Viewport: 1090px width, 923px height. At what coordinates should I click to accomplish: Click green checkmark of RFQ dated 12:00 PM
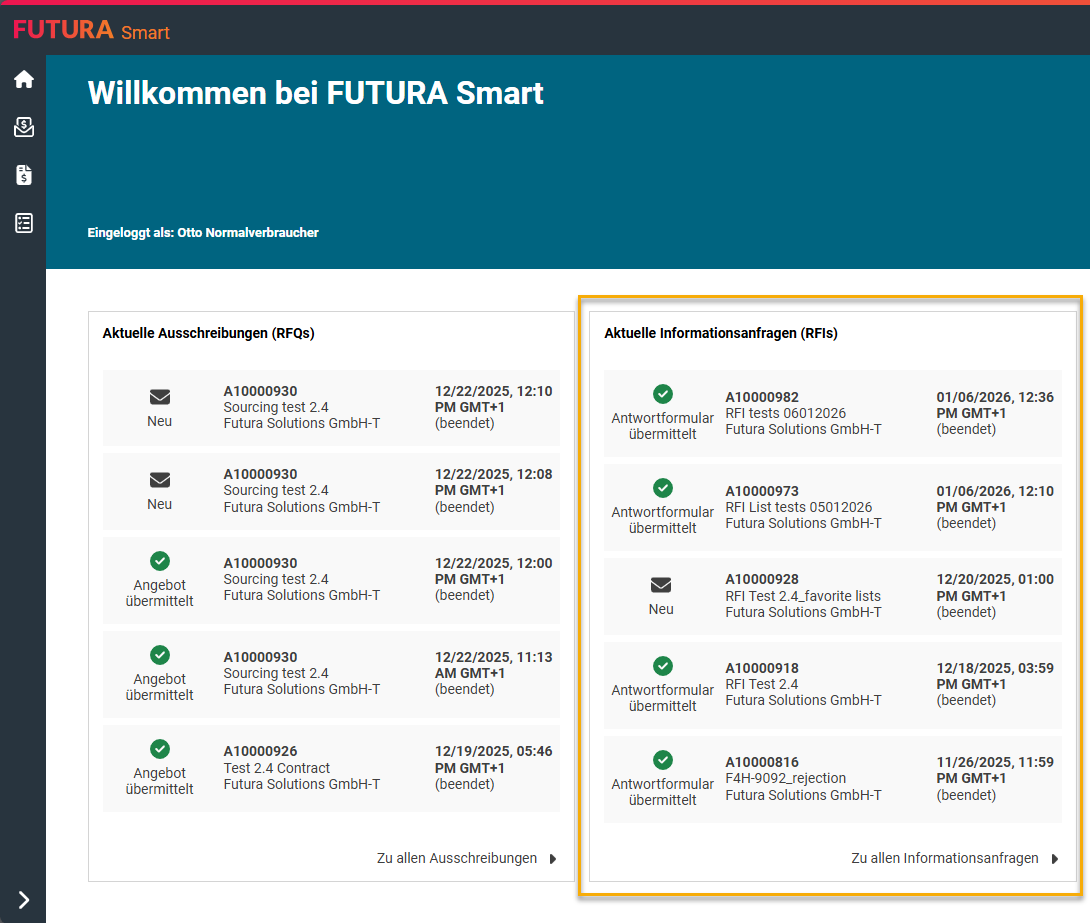pyautogui.click(x=159, y=562)
